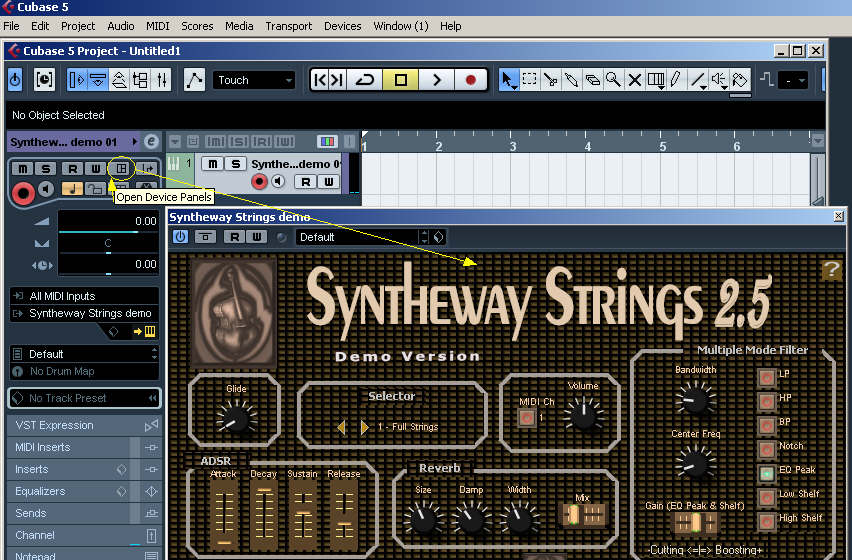Click Go to Previous Marker transport button
Image resolution: width=852 pixels, height=560 pixels.
321,80
